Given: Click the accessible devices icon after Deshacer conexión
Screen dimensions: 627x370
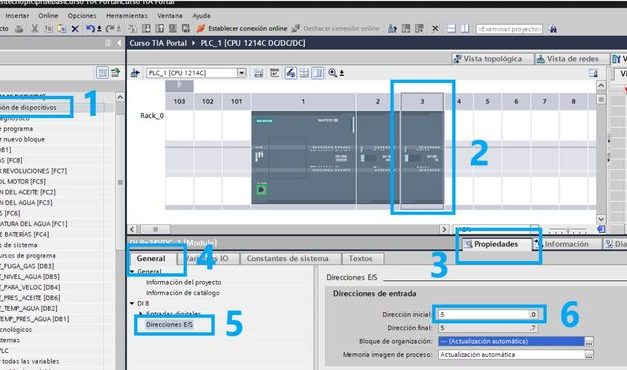Looking at the screenshot, I should tap(392, 29).
